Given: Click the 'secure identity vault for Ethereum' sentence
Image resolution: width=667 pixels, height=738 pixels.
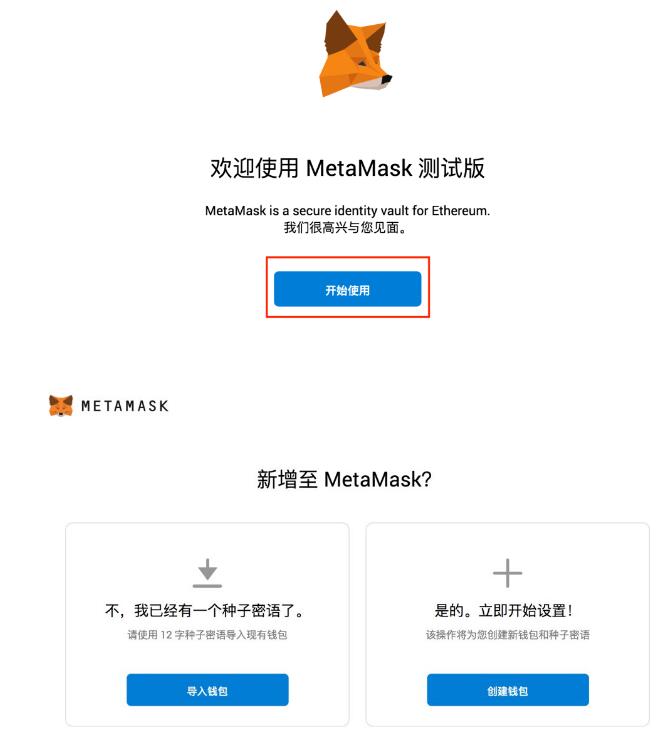Looking at the screenshot, I should click(347, 210).
